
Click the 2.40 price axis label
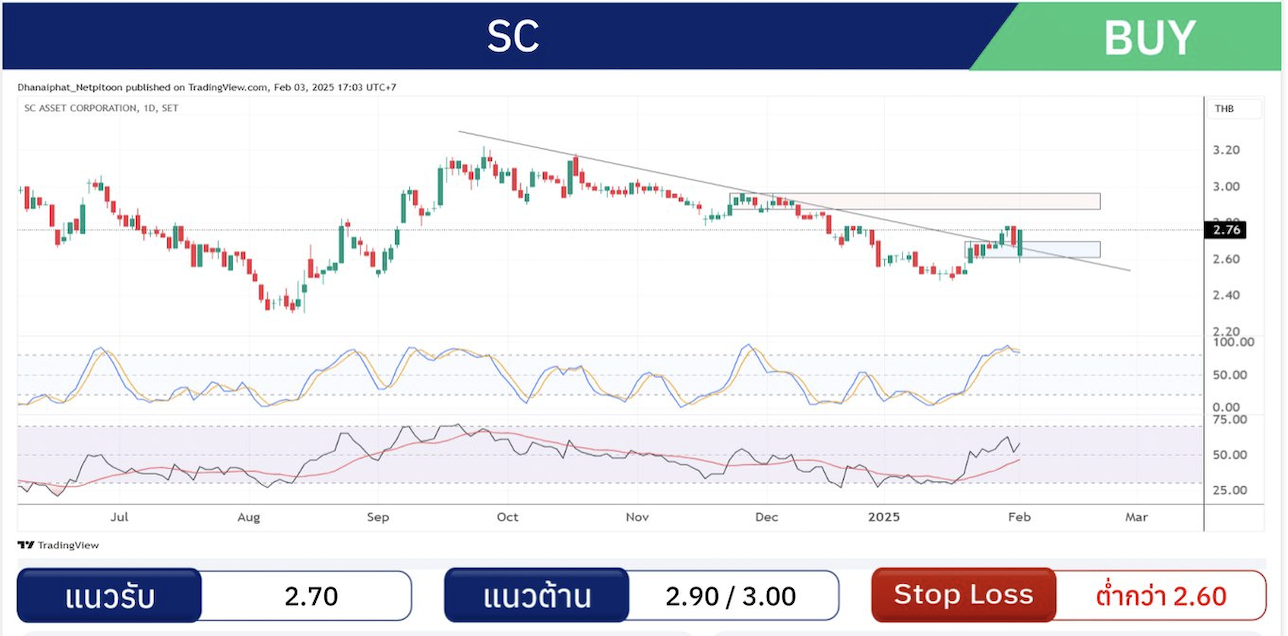[1226, 295]
